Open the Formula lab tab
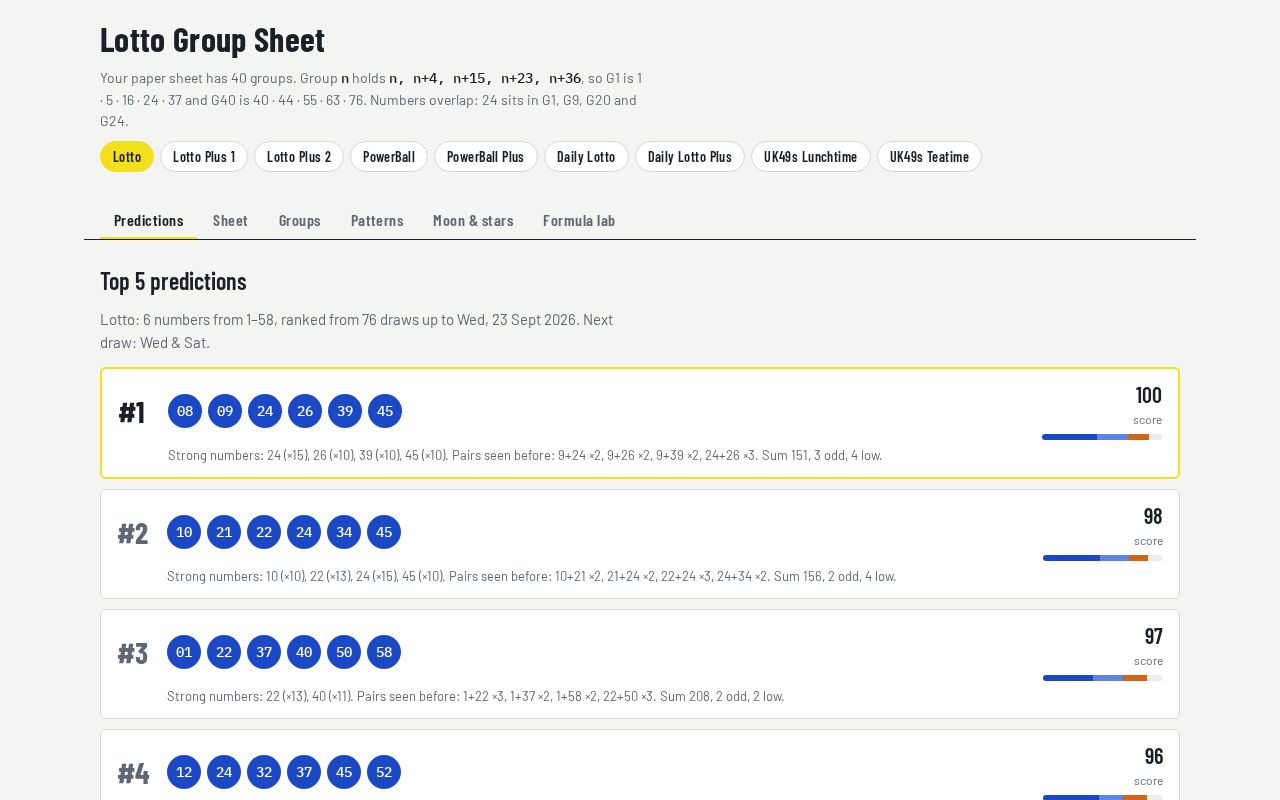 pos(579,221)
